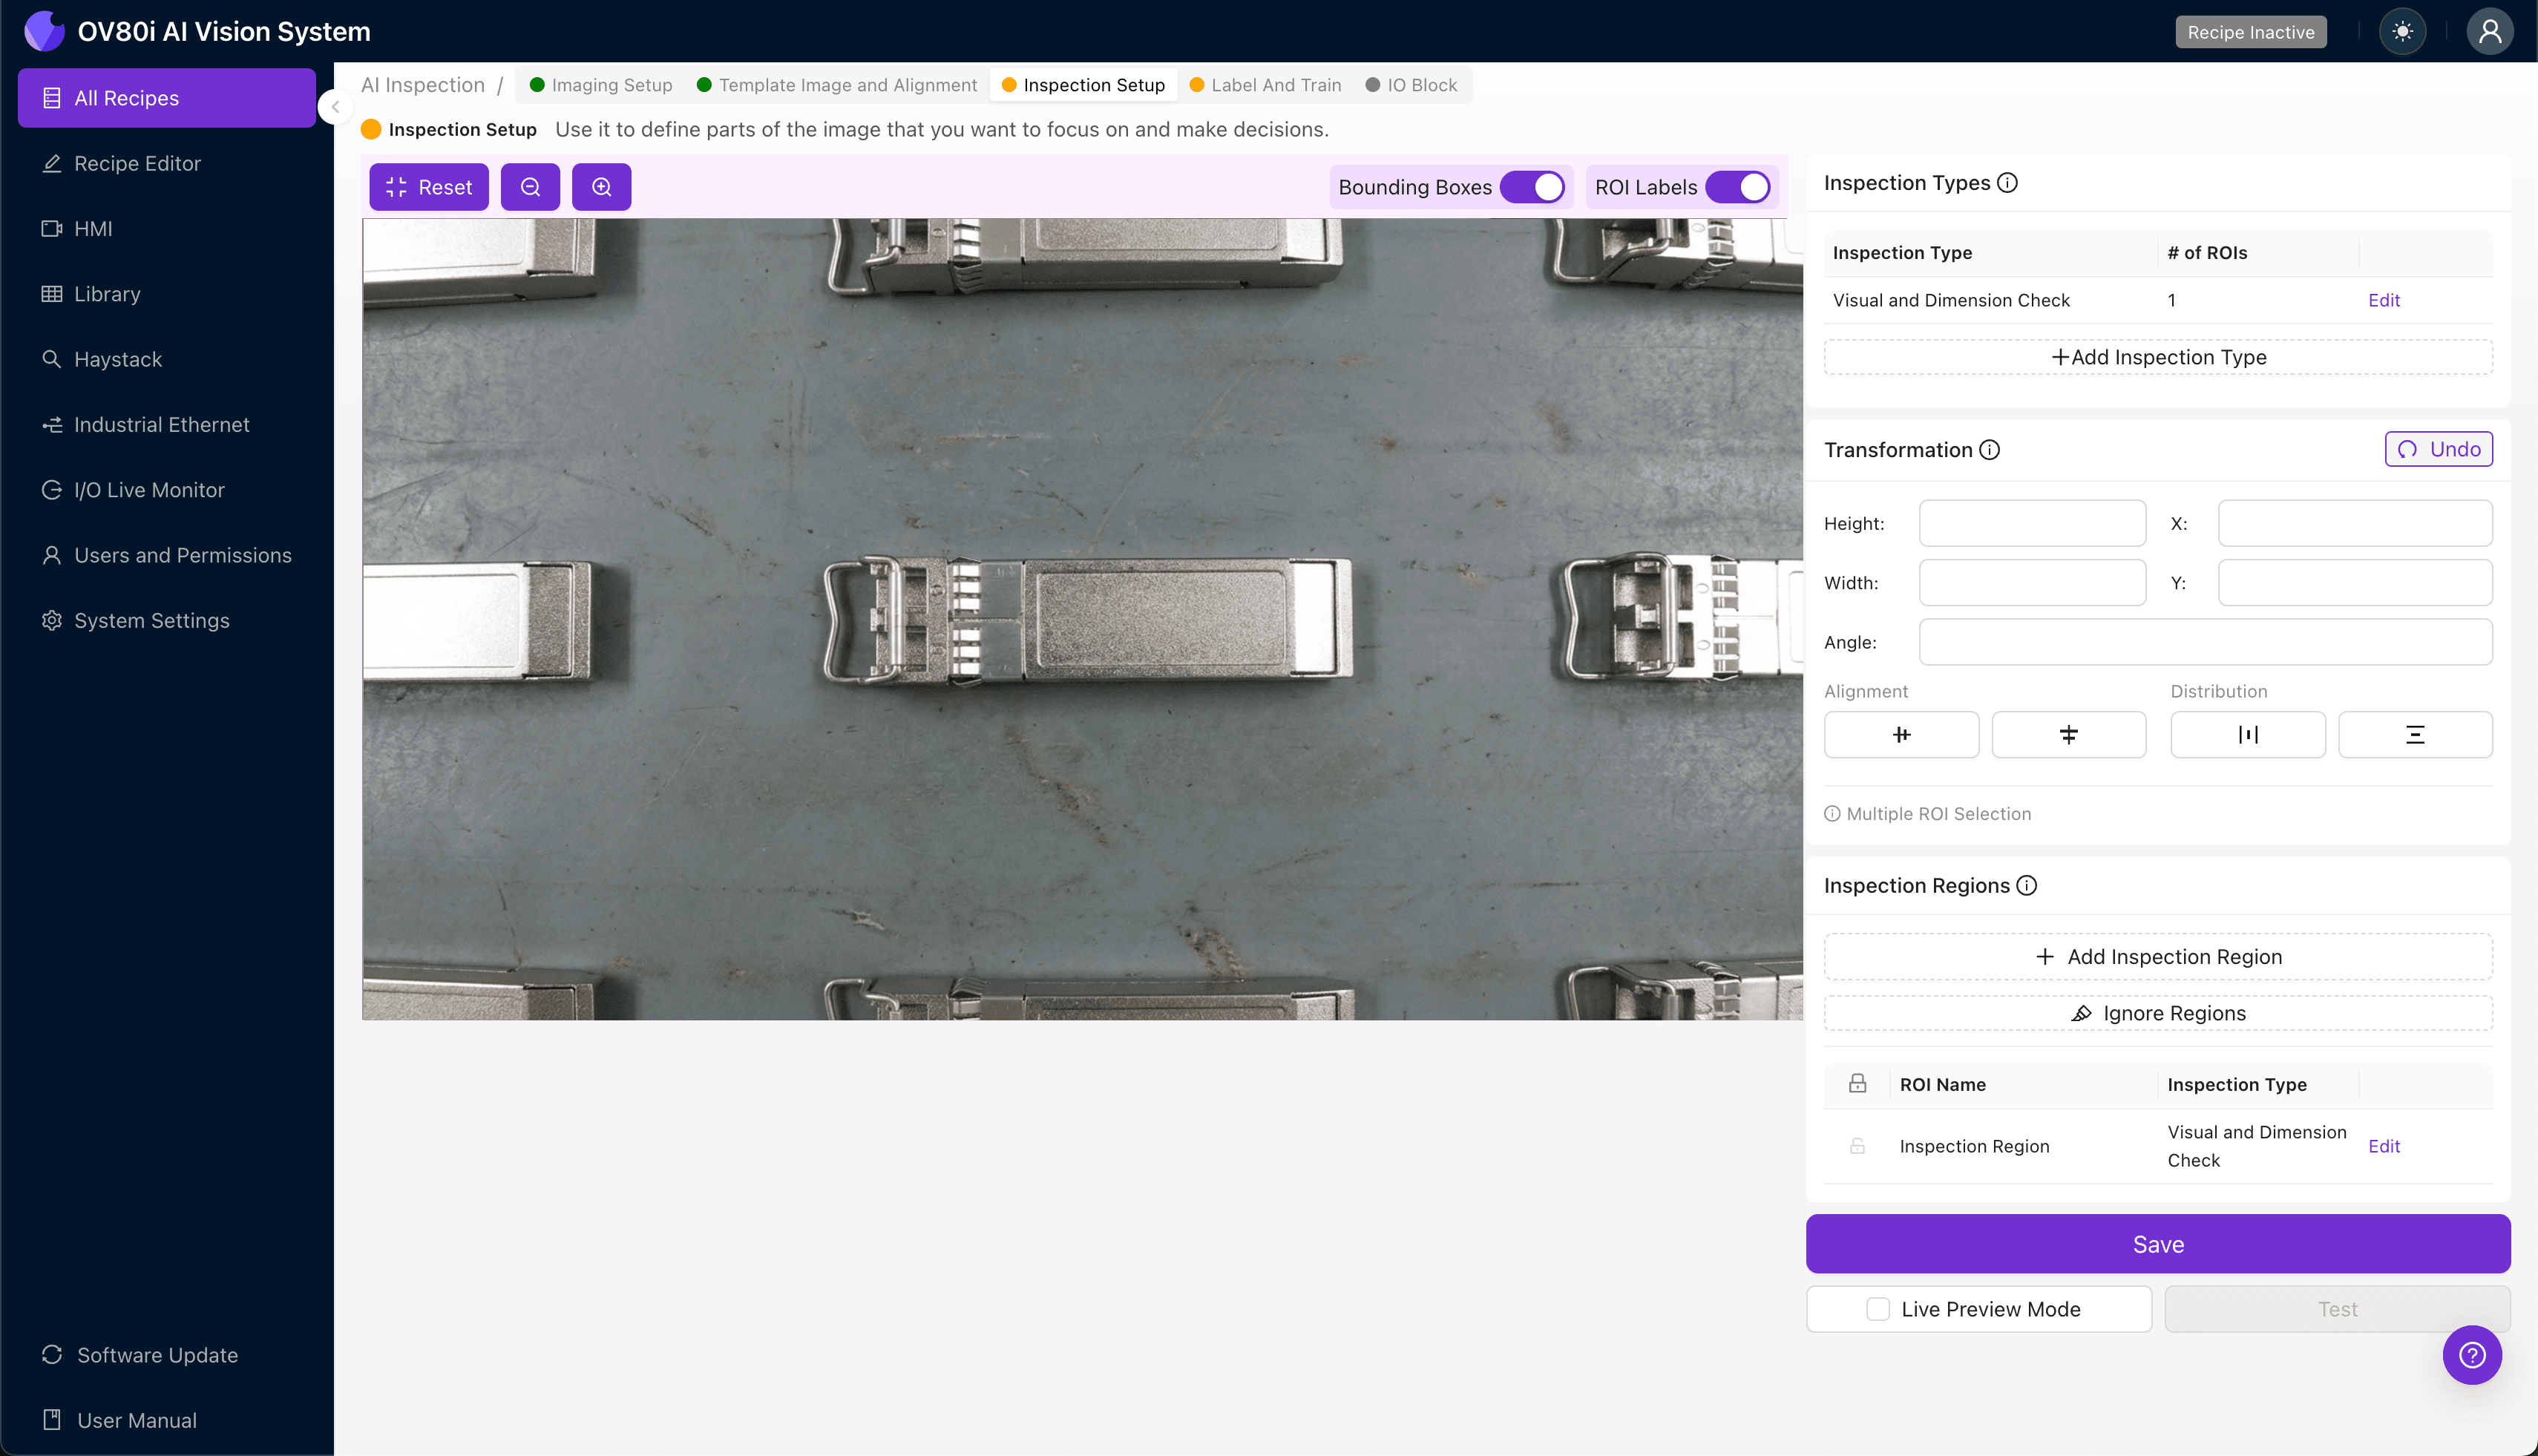Click the ROI lock icon column header
The width and height of the screenshot is (2538, 1456).
coord(1857,1084)
